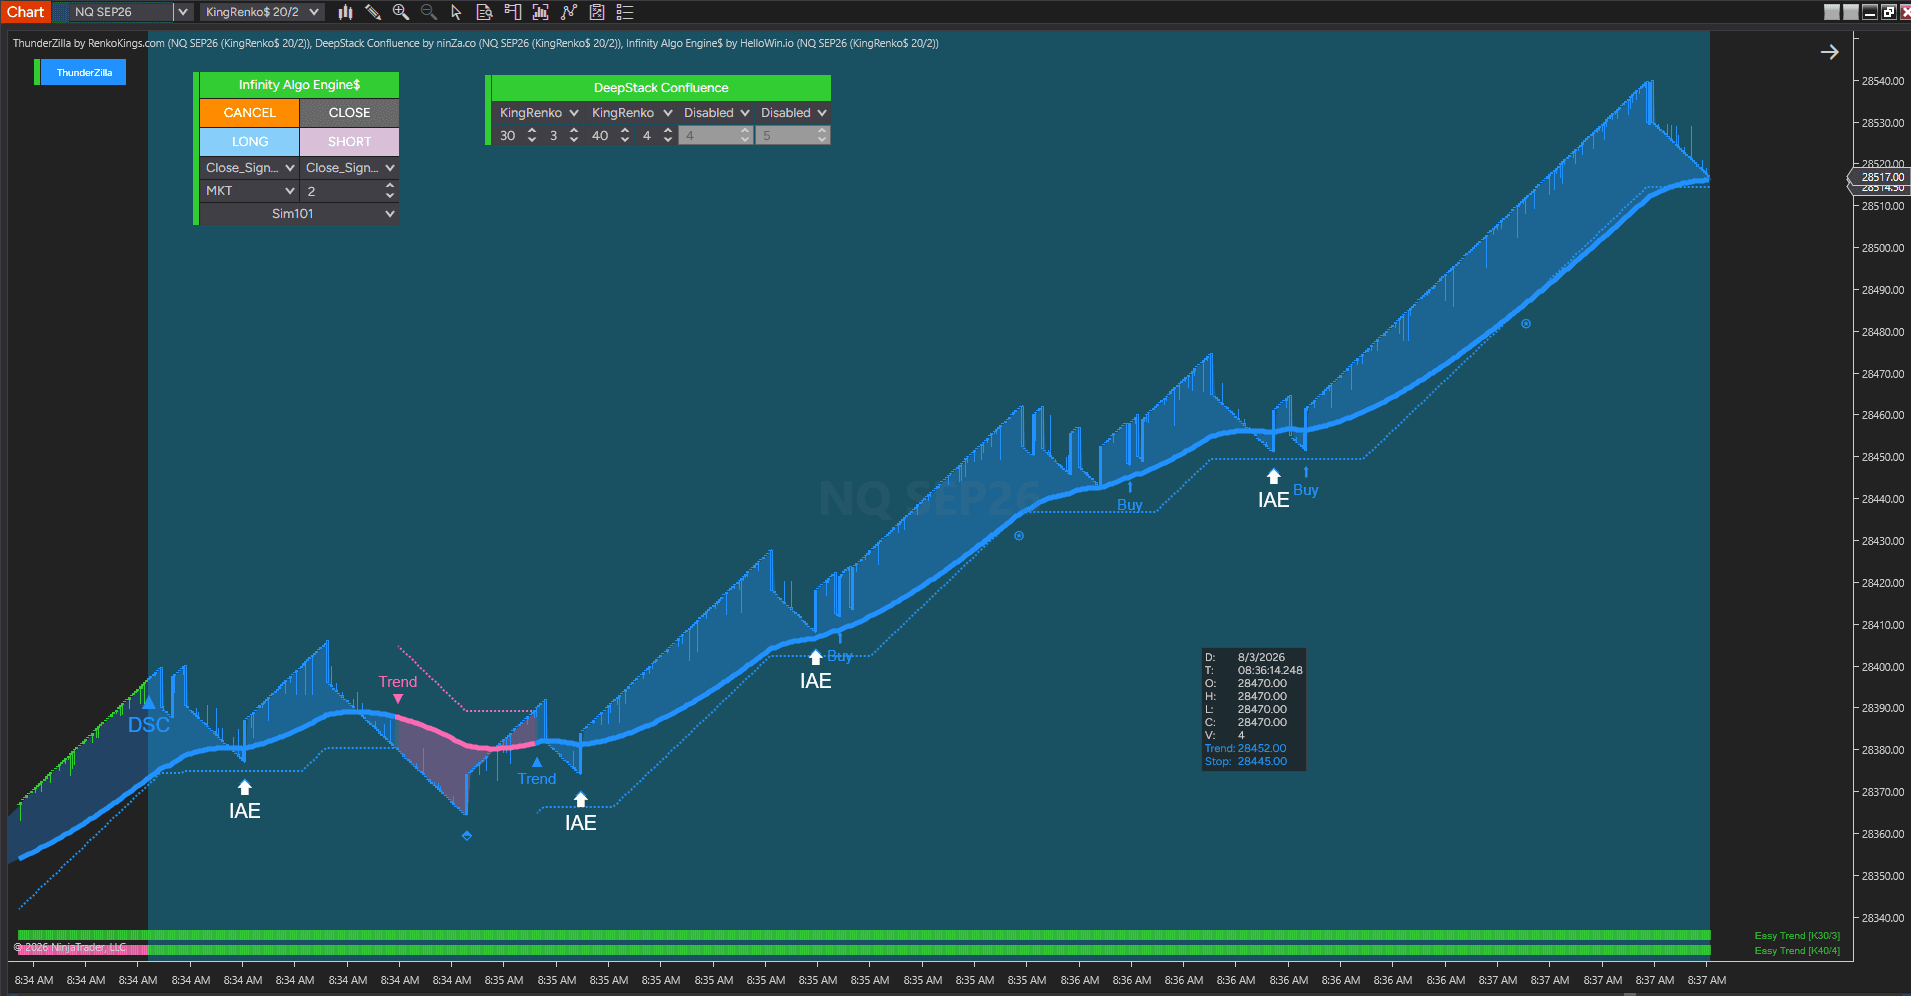Select the drawing tools pencil icon
1911x996 pixels.
point(373,12)
